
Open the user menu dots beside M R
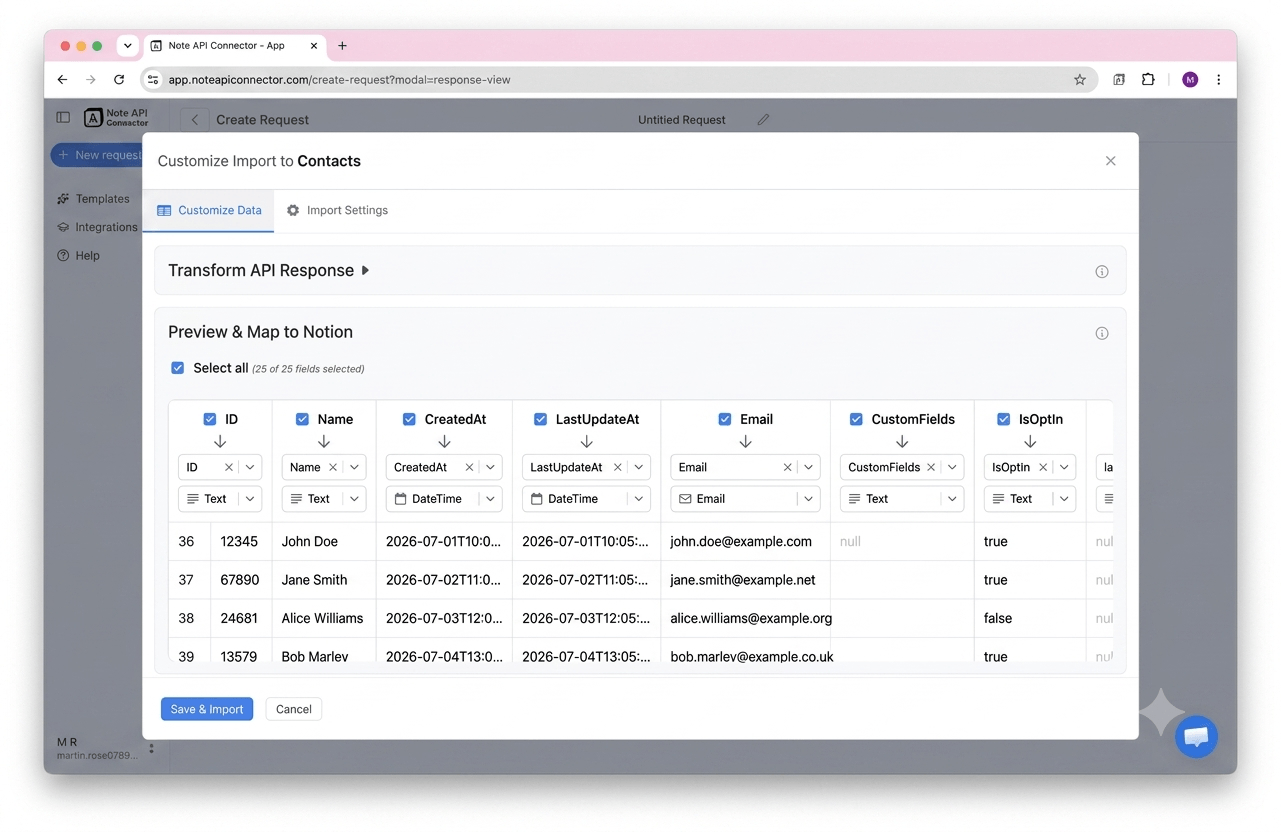click(152, 748)
